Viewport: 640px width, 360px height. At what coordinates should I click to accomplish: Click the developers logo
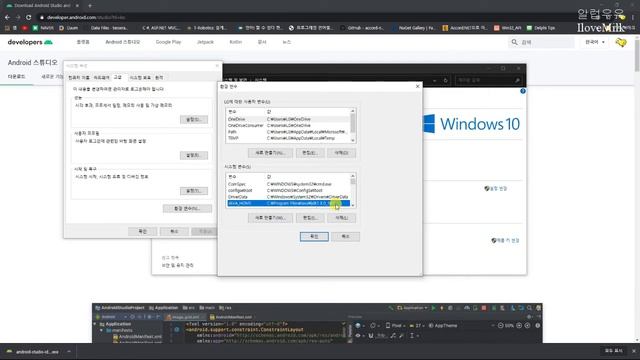30,42
